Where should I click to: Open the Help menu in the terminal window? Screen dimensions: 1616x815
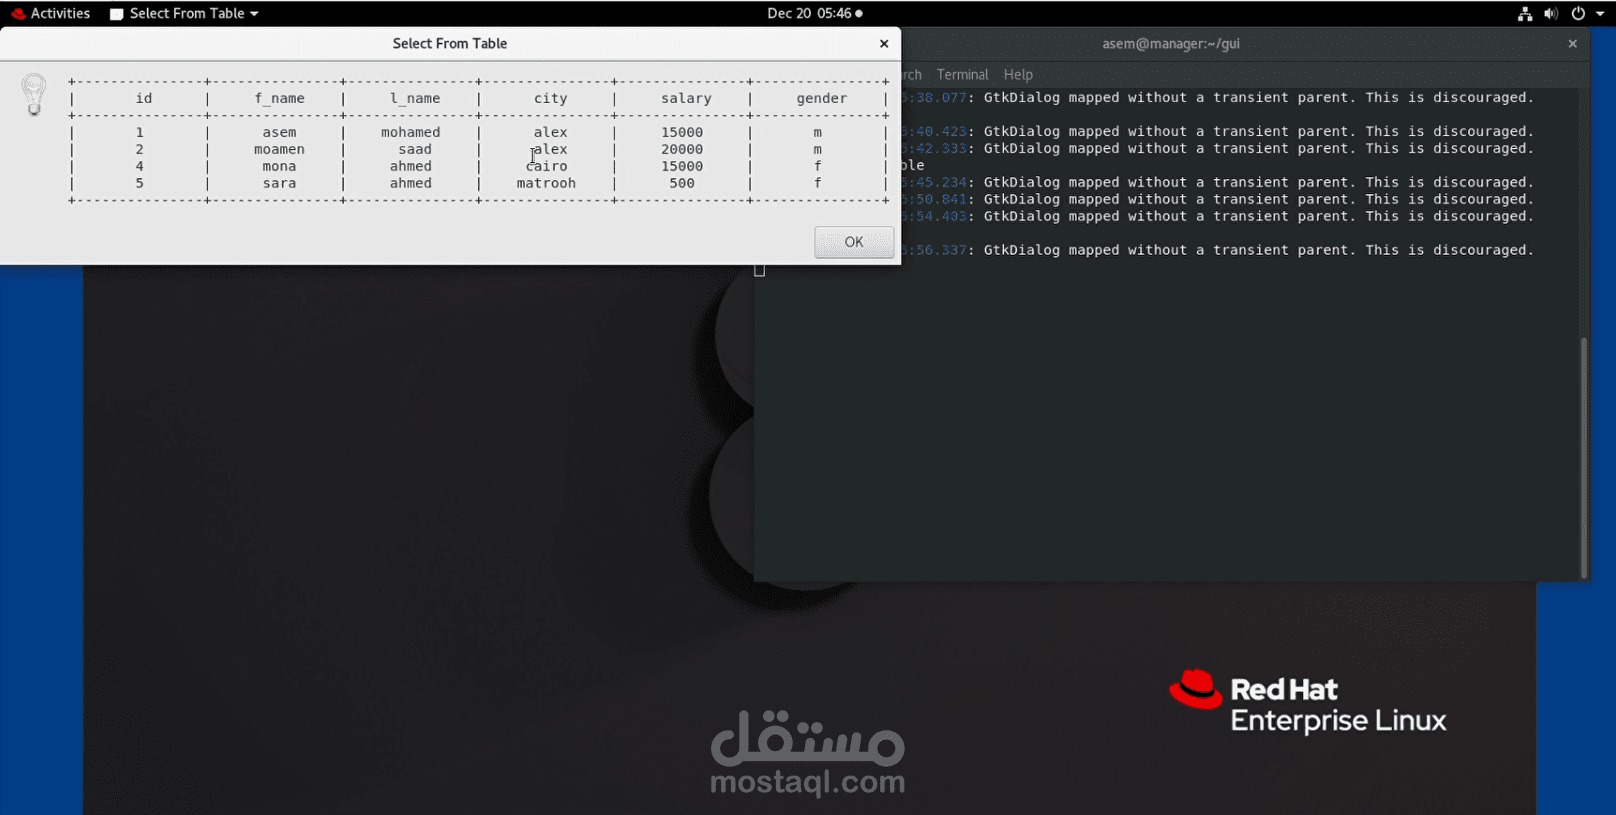tap(1018, 75)
